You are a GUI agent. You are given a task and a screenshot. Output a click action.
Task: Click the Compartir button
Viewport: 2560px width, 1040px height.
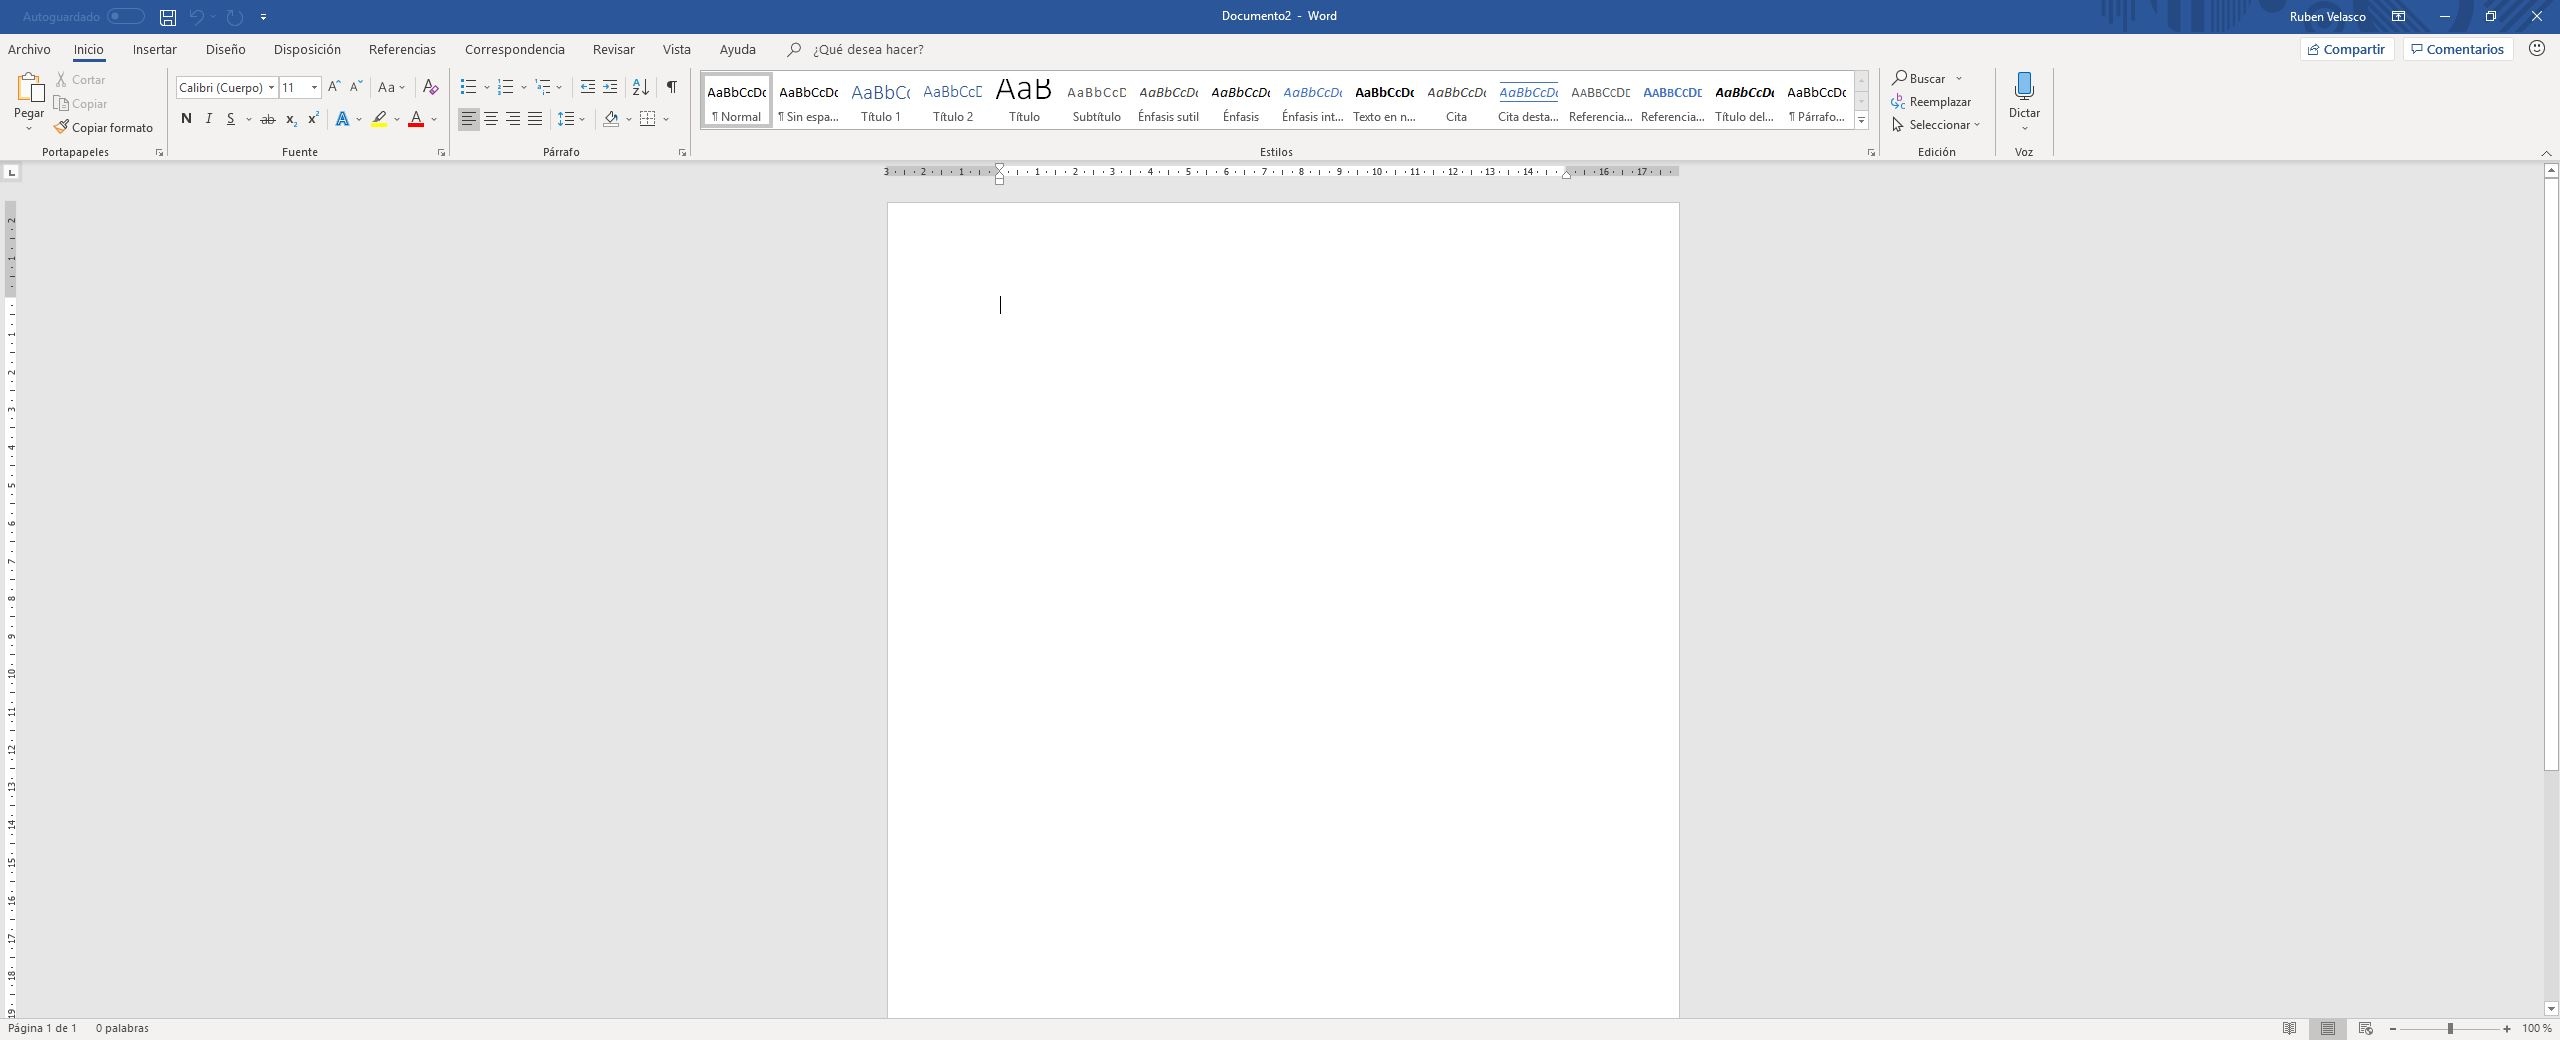tap(2345, 49)
